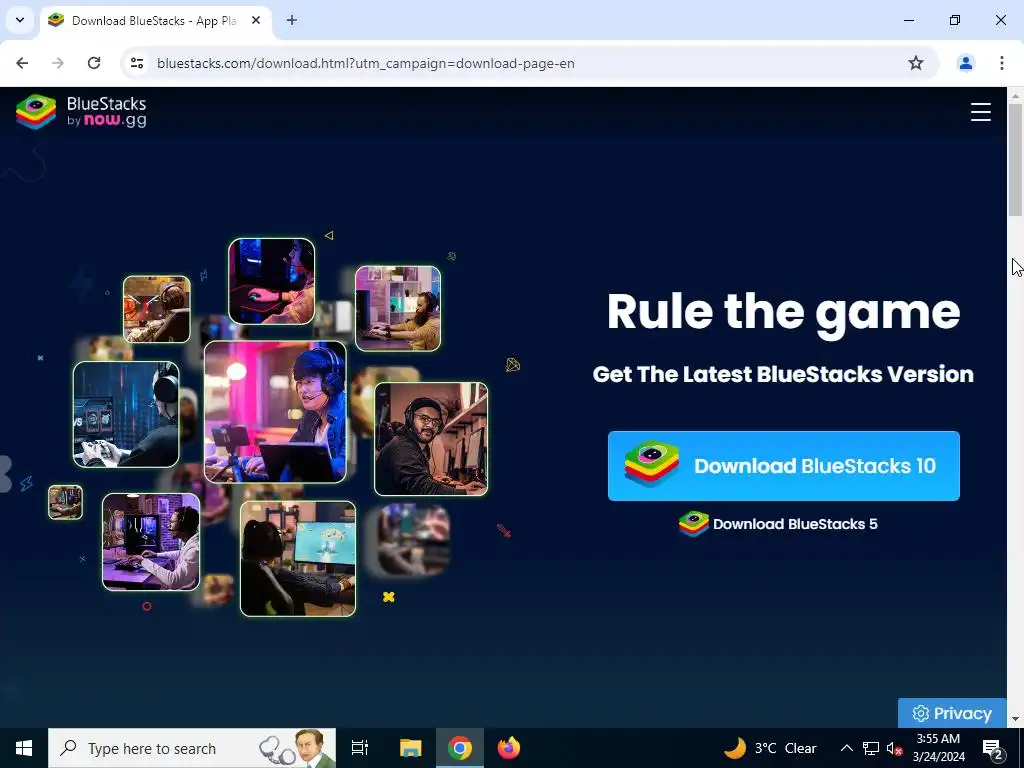Select the Download BlueStacks tab

click(155, 21)
